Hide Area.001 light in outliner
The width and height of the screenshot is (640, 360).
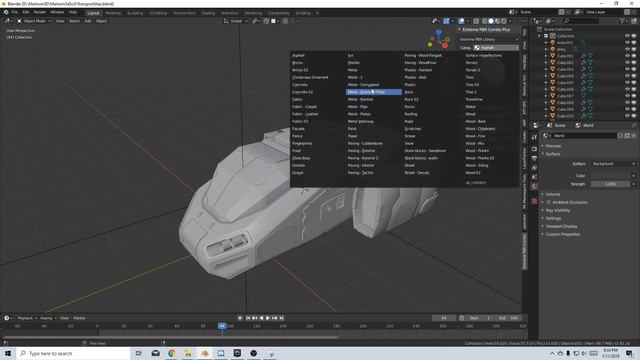[x=627, y=42]
